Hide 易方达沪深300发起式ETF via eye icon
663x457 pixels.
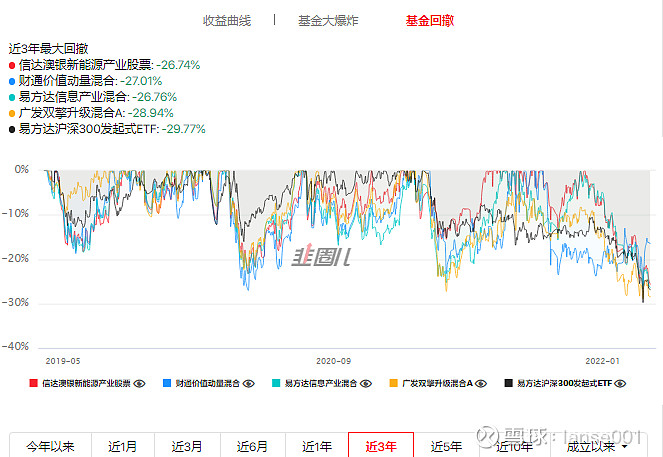(x=620, y=383)
